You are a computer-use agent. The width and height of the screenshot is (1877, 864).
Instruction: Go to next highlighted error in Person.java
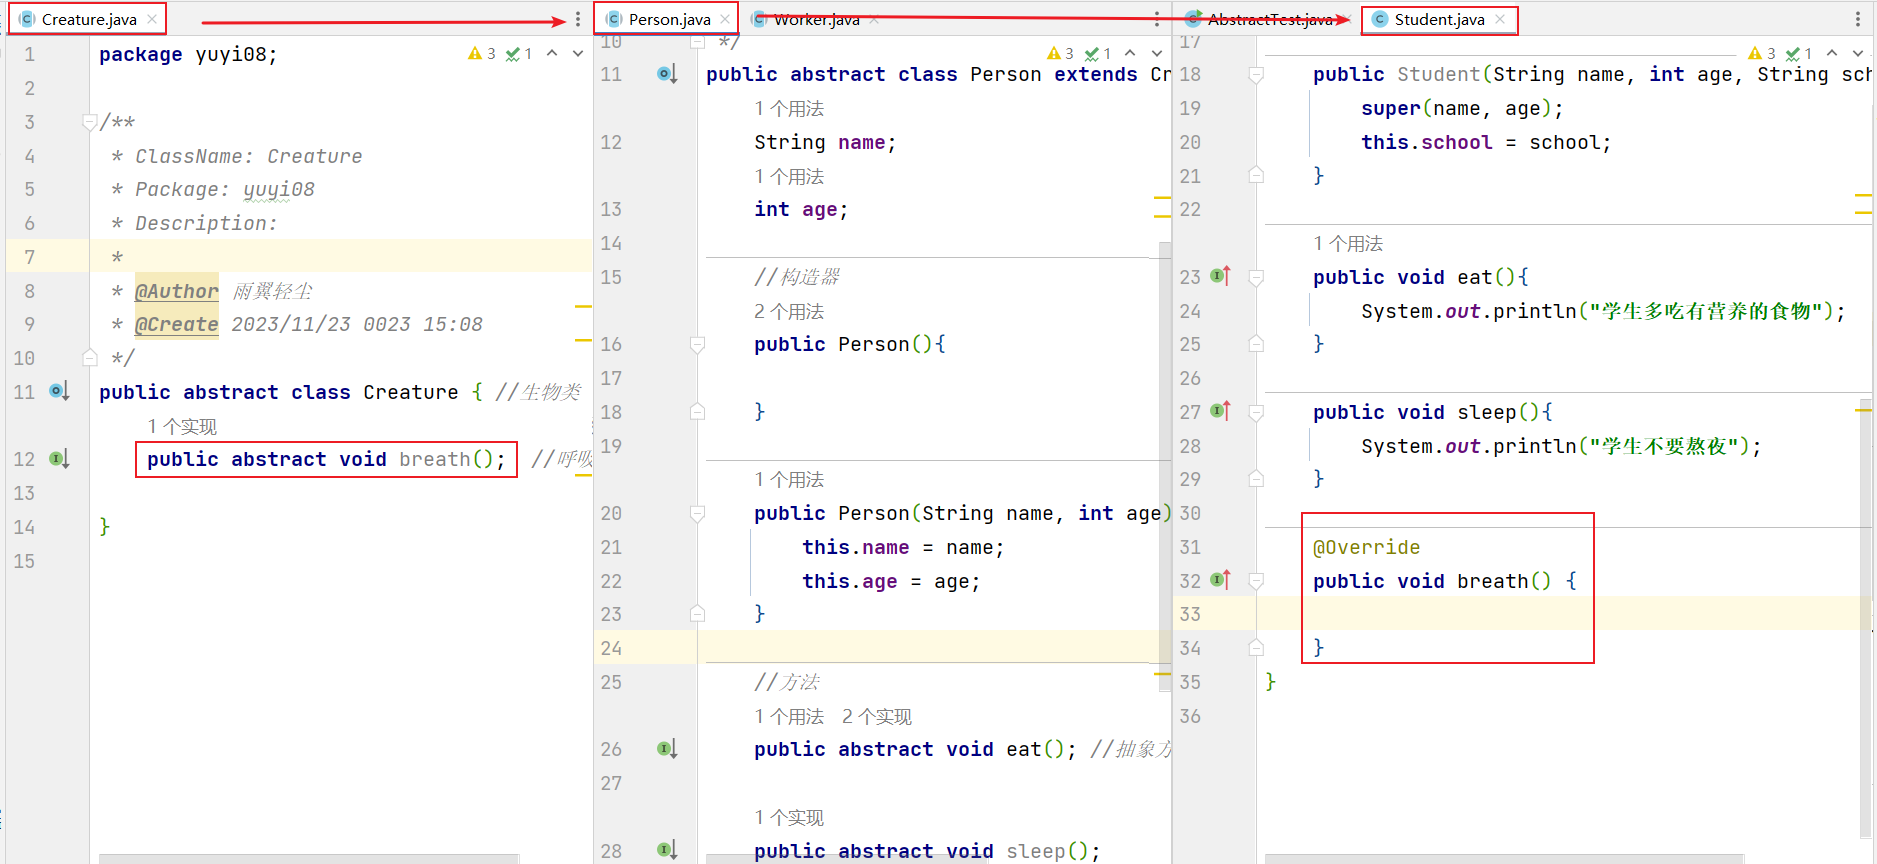point(1157,54)
